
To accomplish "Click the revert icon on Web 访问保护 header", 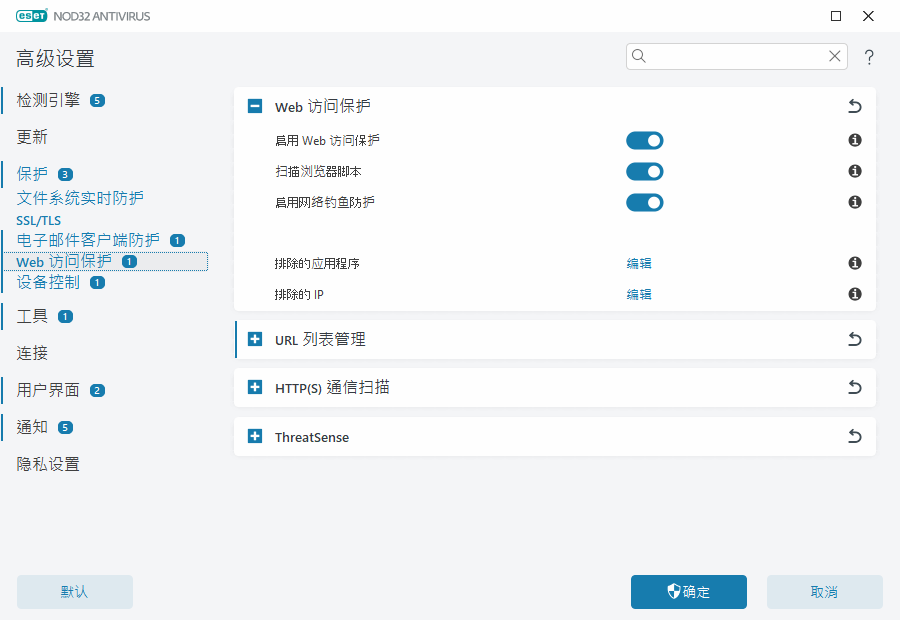I will [854, 106].
